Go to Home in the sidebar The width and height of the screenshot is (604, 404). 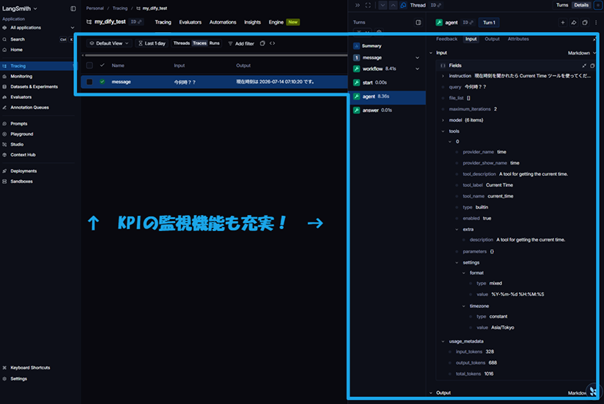pyautogui.click(x=16, y=50)
